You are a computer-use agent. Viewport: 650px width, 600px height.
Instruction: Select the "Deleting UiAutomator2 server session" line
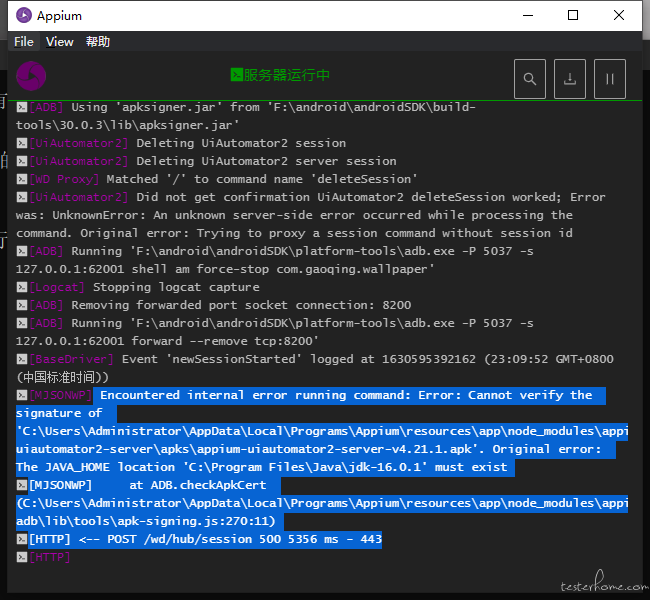(x=206, y=161)
